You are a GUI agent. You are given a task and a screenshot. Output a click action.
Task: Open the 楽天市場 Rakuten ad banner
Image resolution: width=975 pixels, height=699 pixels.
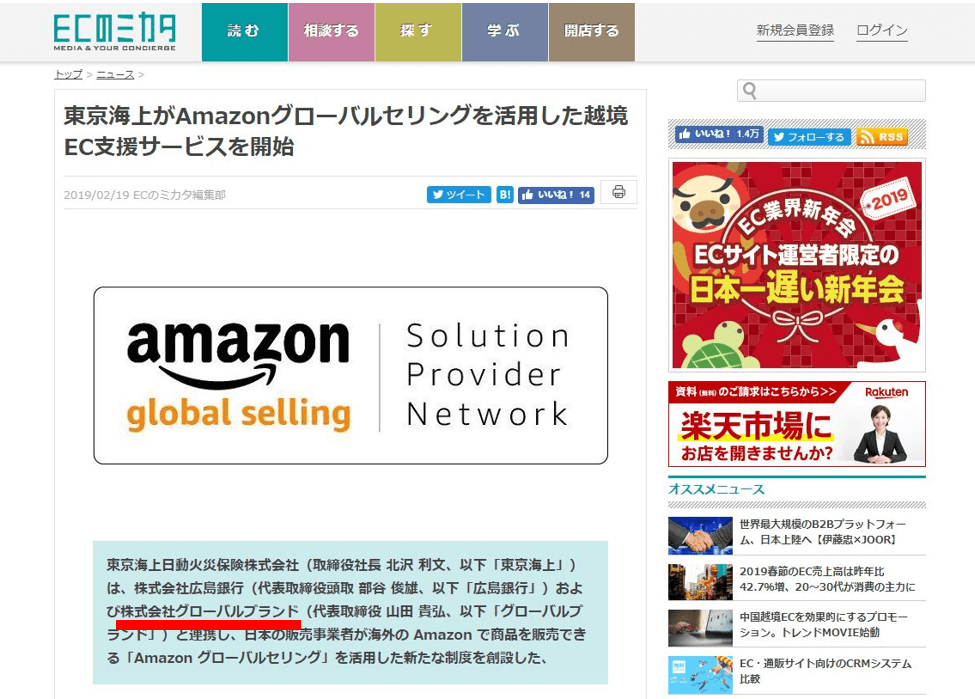(x=797, y=424)
